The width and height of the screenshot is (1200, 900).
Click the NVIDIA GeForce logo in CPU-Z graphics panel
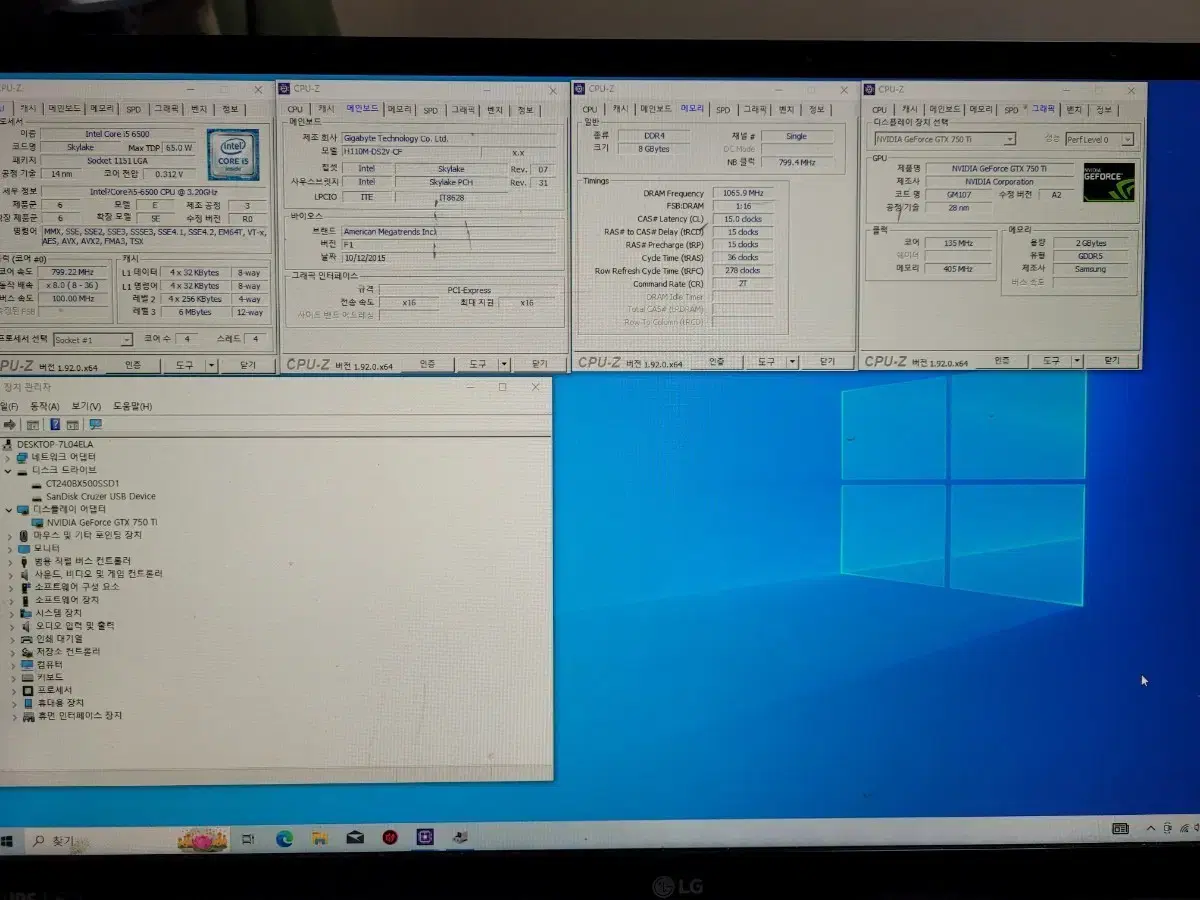tap(1107, 184)
